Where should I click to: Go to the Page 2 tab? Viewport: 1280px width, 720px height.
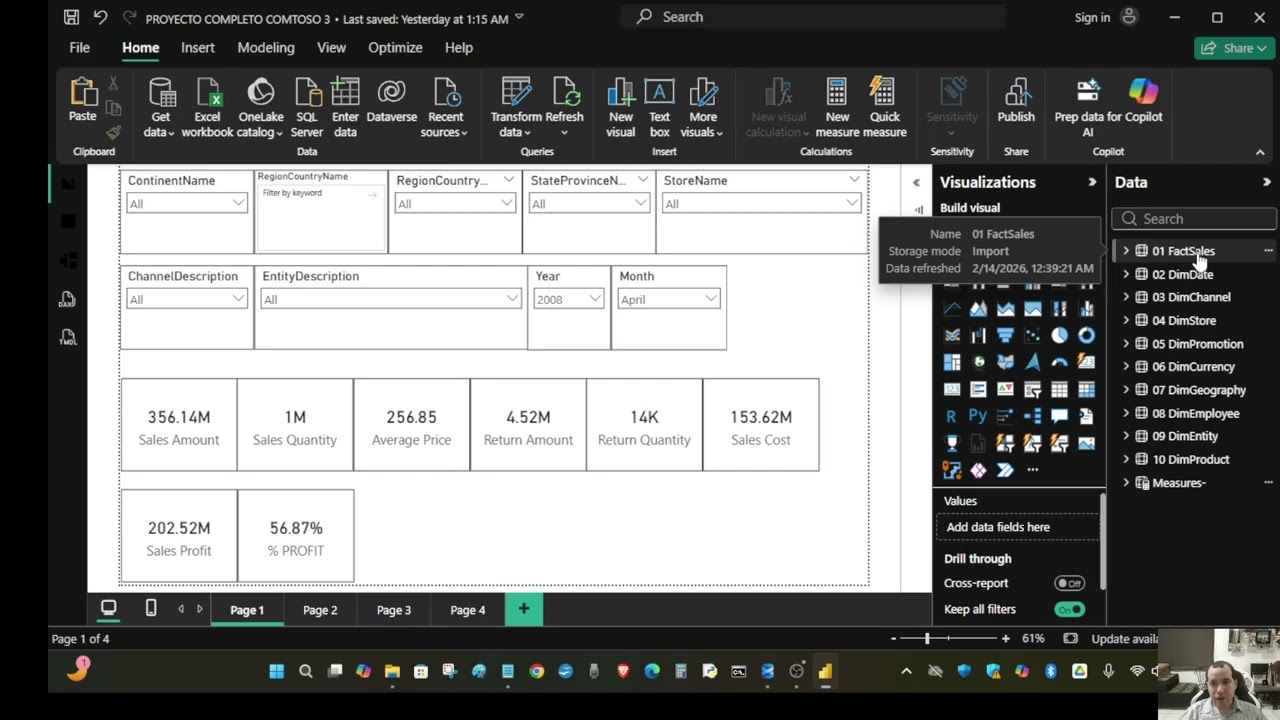(320, 610)
